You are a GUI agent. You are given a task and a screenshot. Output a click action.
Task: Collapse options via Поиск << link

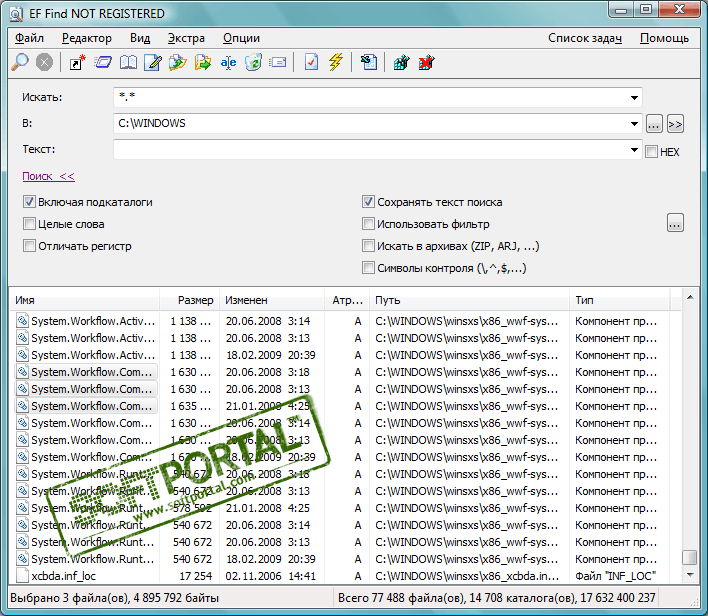tap(49, 176)
